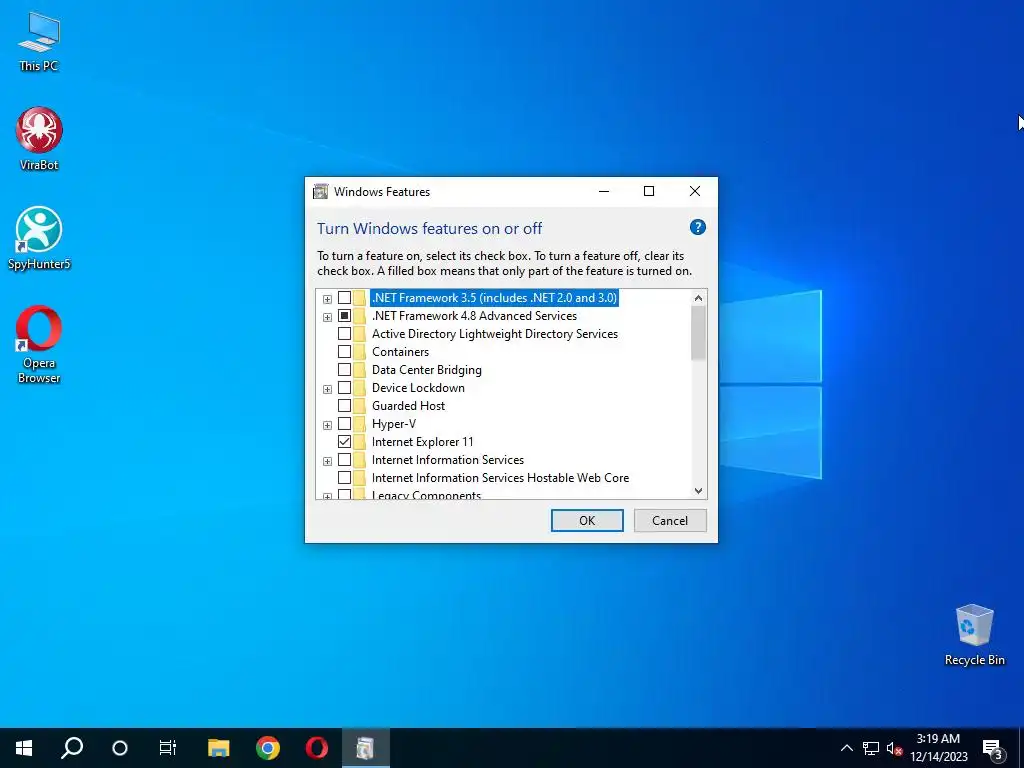Image resolution: width=1024 pixels, height=768 pixels.
Task: Select Active Directory Lightweight Directory Services row
Action: (494, 334)
